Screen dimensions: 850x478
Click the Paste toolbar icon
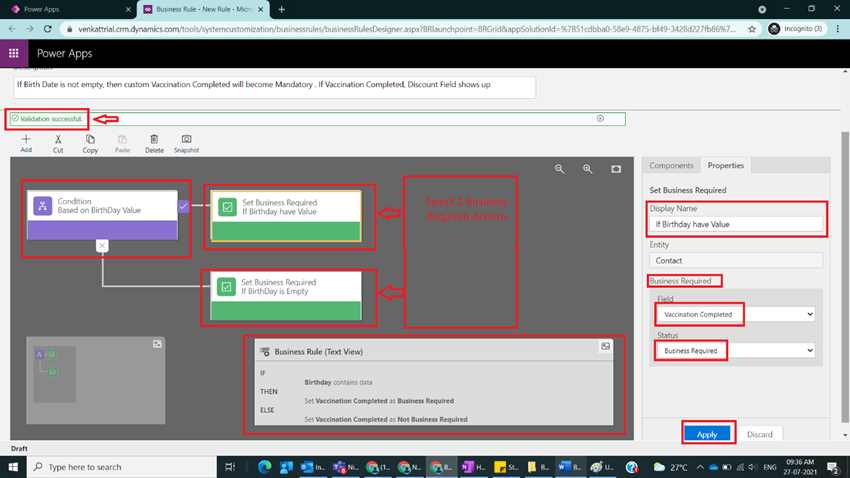click(123, 144)
